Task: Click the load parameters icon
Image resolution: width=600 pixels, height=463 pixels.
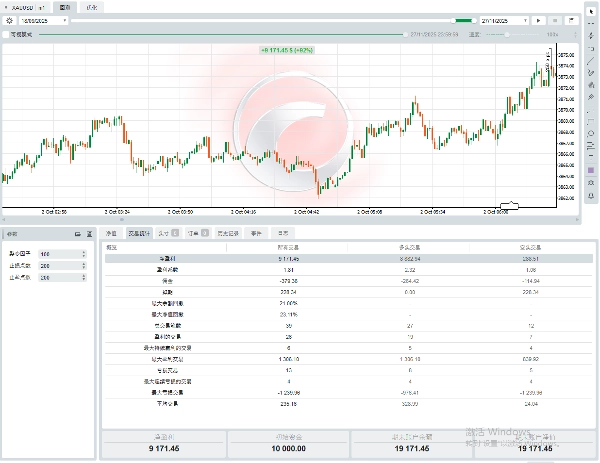Action: coord(78,233)
